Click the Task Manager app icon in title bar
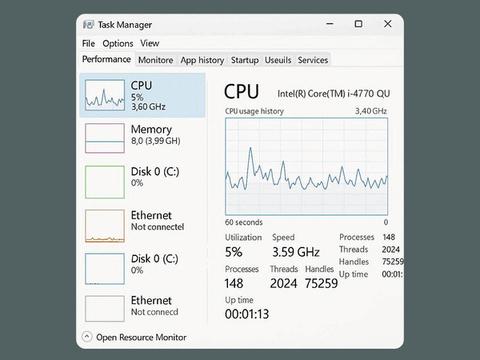Screen dimensions: 480x360 pyautogui.click(x=89, y=24)
